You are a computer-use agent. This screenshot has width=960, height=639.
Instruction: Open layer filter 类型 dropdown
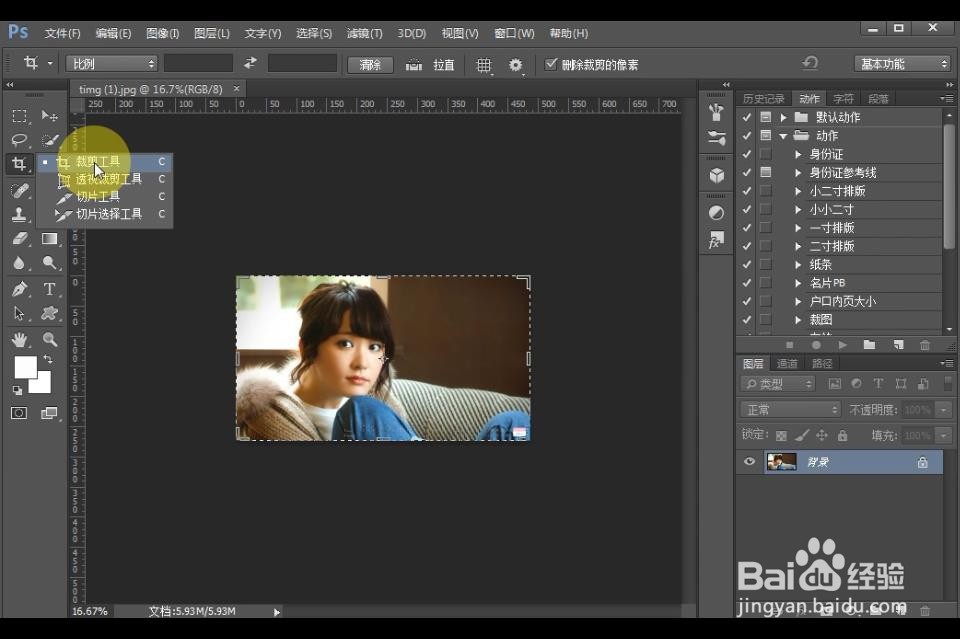[x=778, y=384]
